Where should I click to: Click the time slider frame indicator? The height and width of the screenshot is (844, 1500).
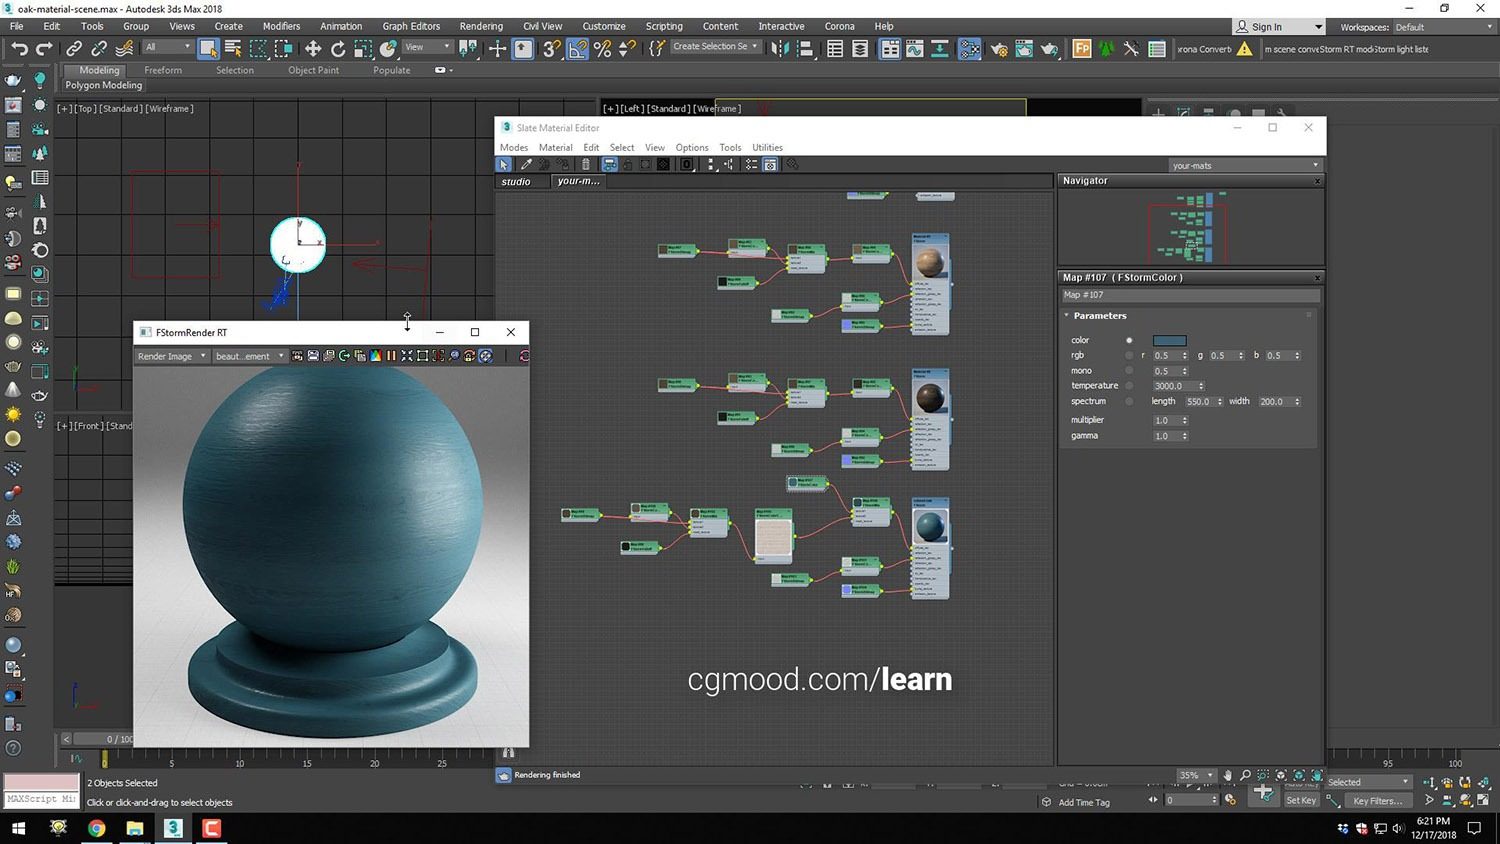pos(104,760)
